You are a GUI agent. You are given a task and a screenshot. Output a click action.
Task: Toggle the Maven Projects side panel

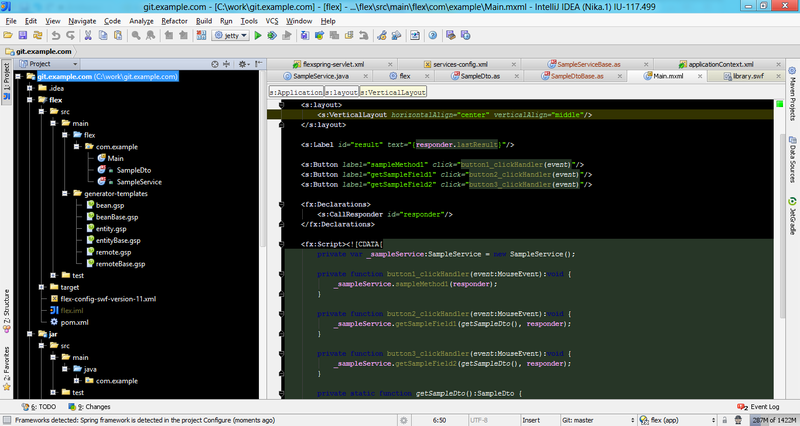pos(792,94)
